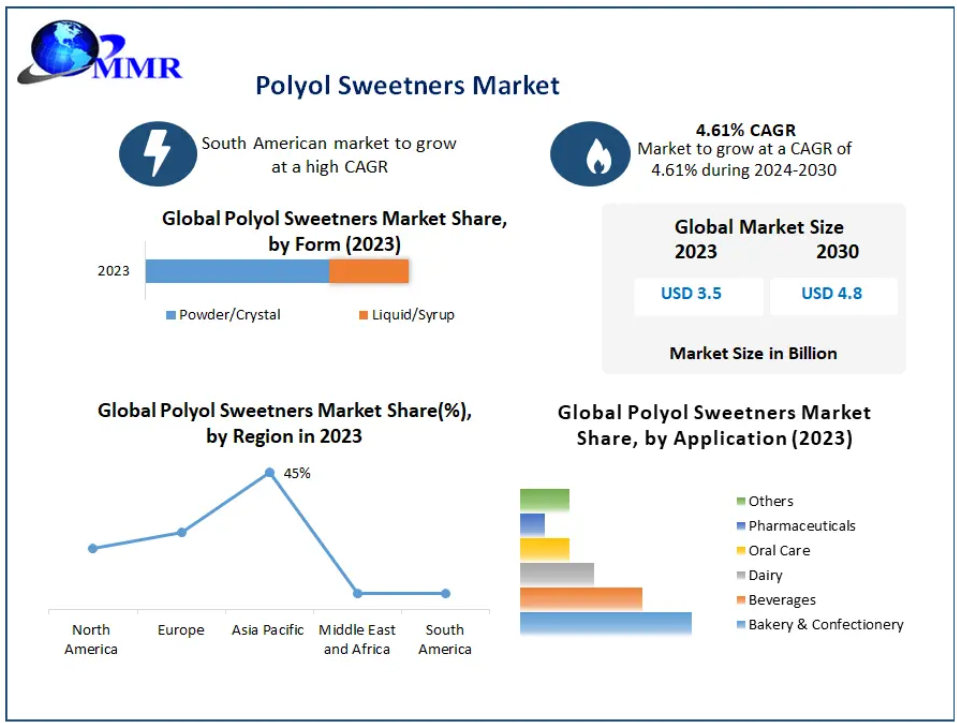Click the USD 4.8 market size box
Image resolution: width=957 pixels, height=723 pixels.
pyautogui.click(x=831, y=294)
